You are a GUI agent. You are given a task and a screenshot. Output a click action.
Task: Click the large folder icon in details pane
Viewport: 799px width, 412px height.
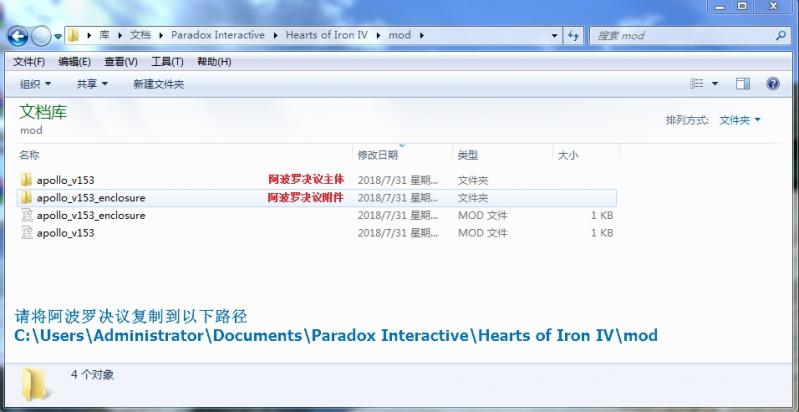(x=36, y=384)
